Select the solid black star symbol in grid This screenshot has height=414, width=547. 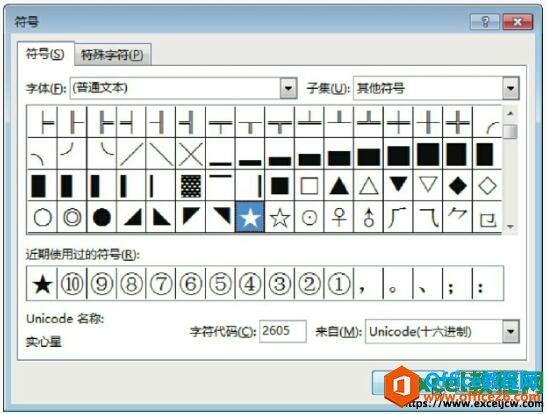pos(250,217)
